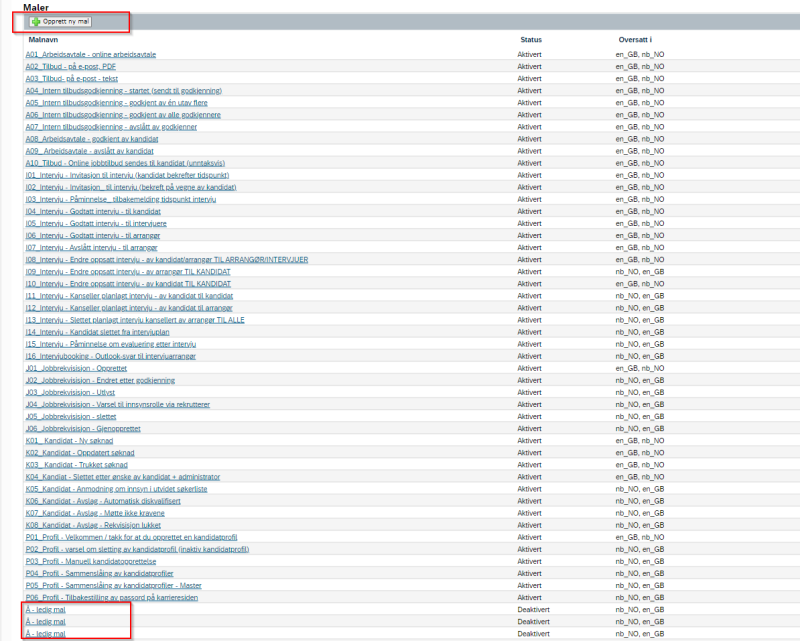Open I13 Slettet planlagt intervju TIL ALLE
Viewport: 800px width, 641px height.
135,320
